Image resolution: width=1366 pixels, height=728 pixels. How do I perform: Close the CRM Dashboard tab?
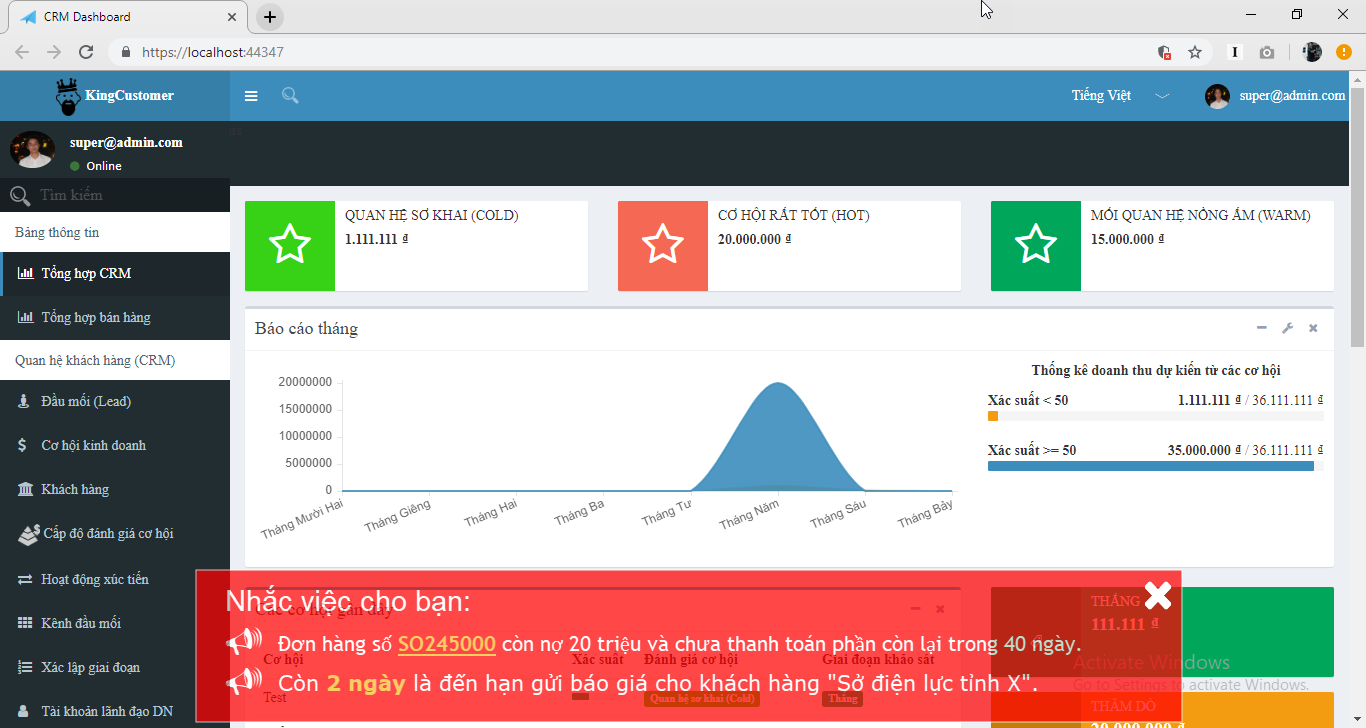[x=231, y=17]
